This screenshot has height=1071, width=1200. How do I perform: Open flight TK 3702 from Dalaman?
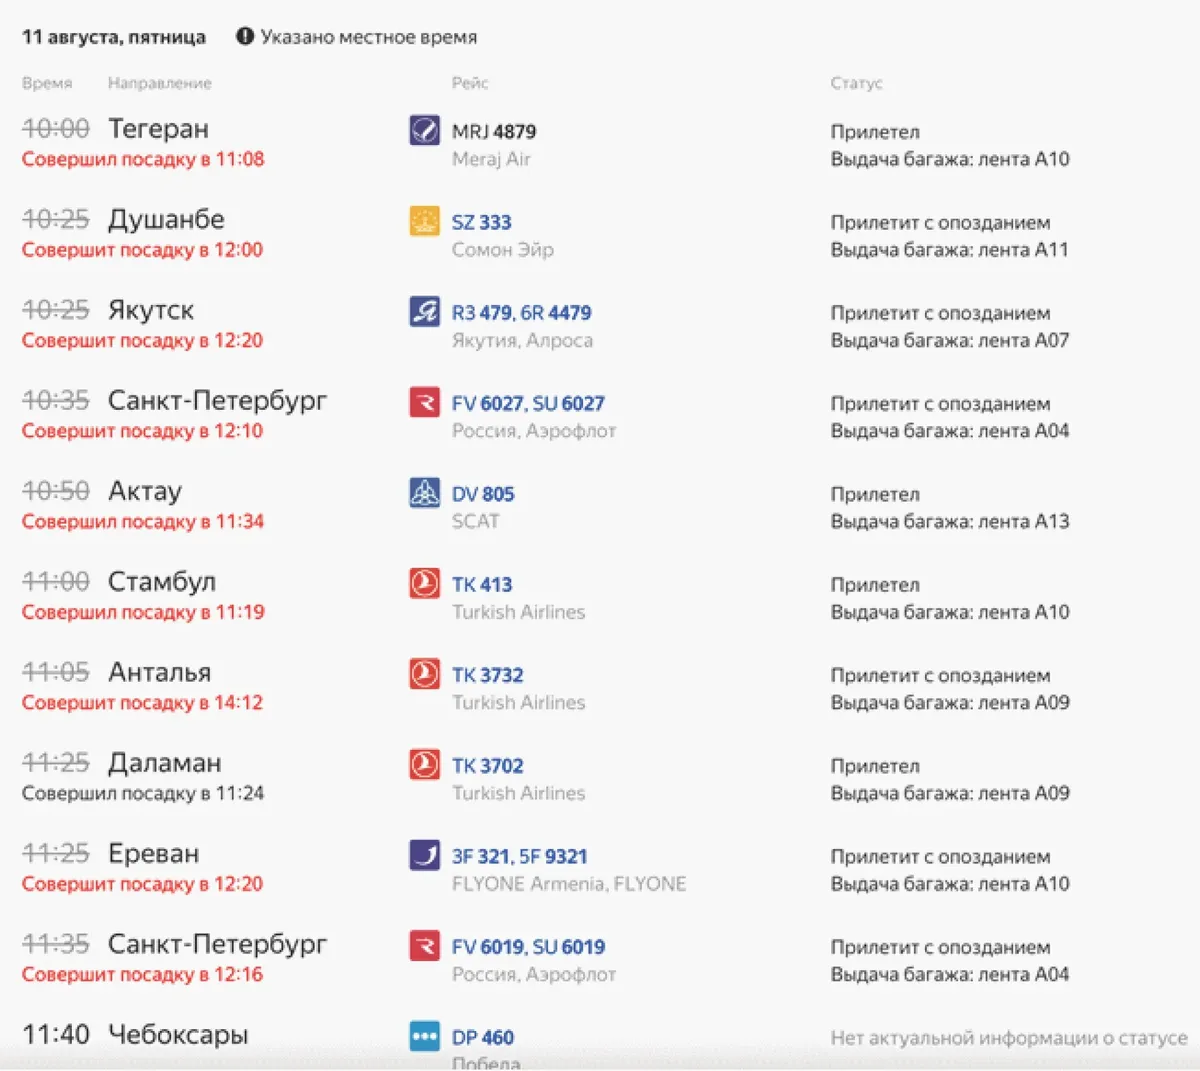tap(487, 766)
